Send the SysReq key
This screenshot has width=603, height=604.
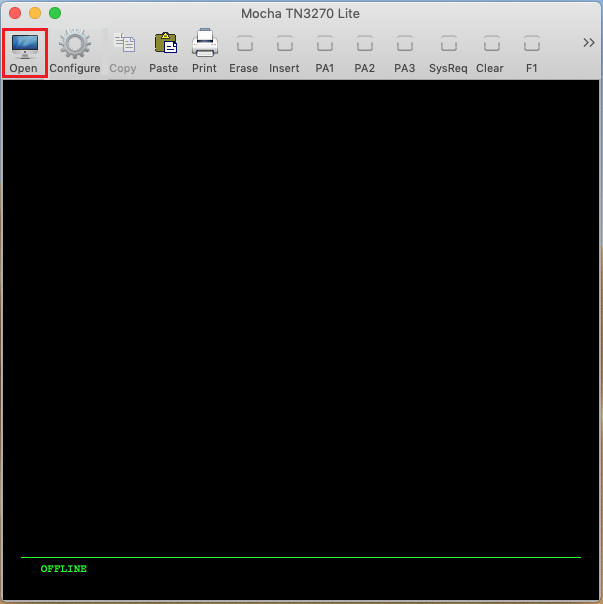[x=448, y=52]
